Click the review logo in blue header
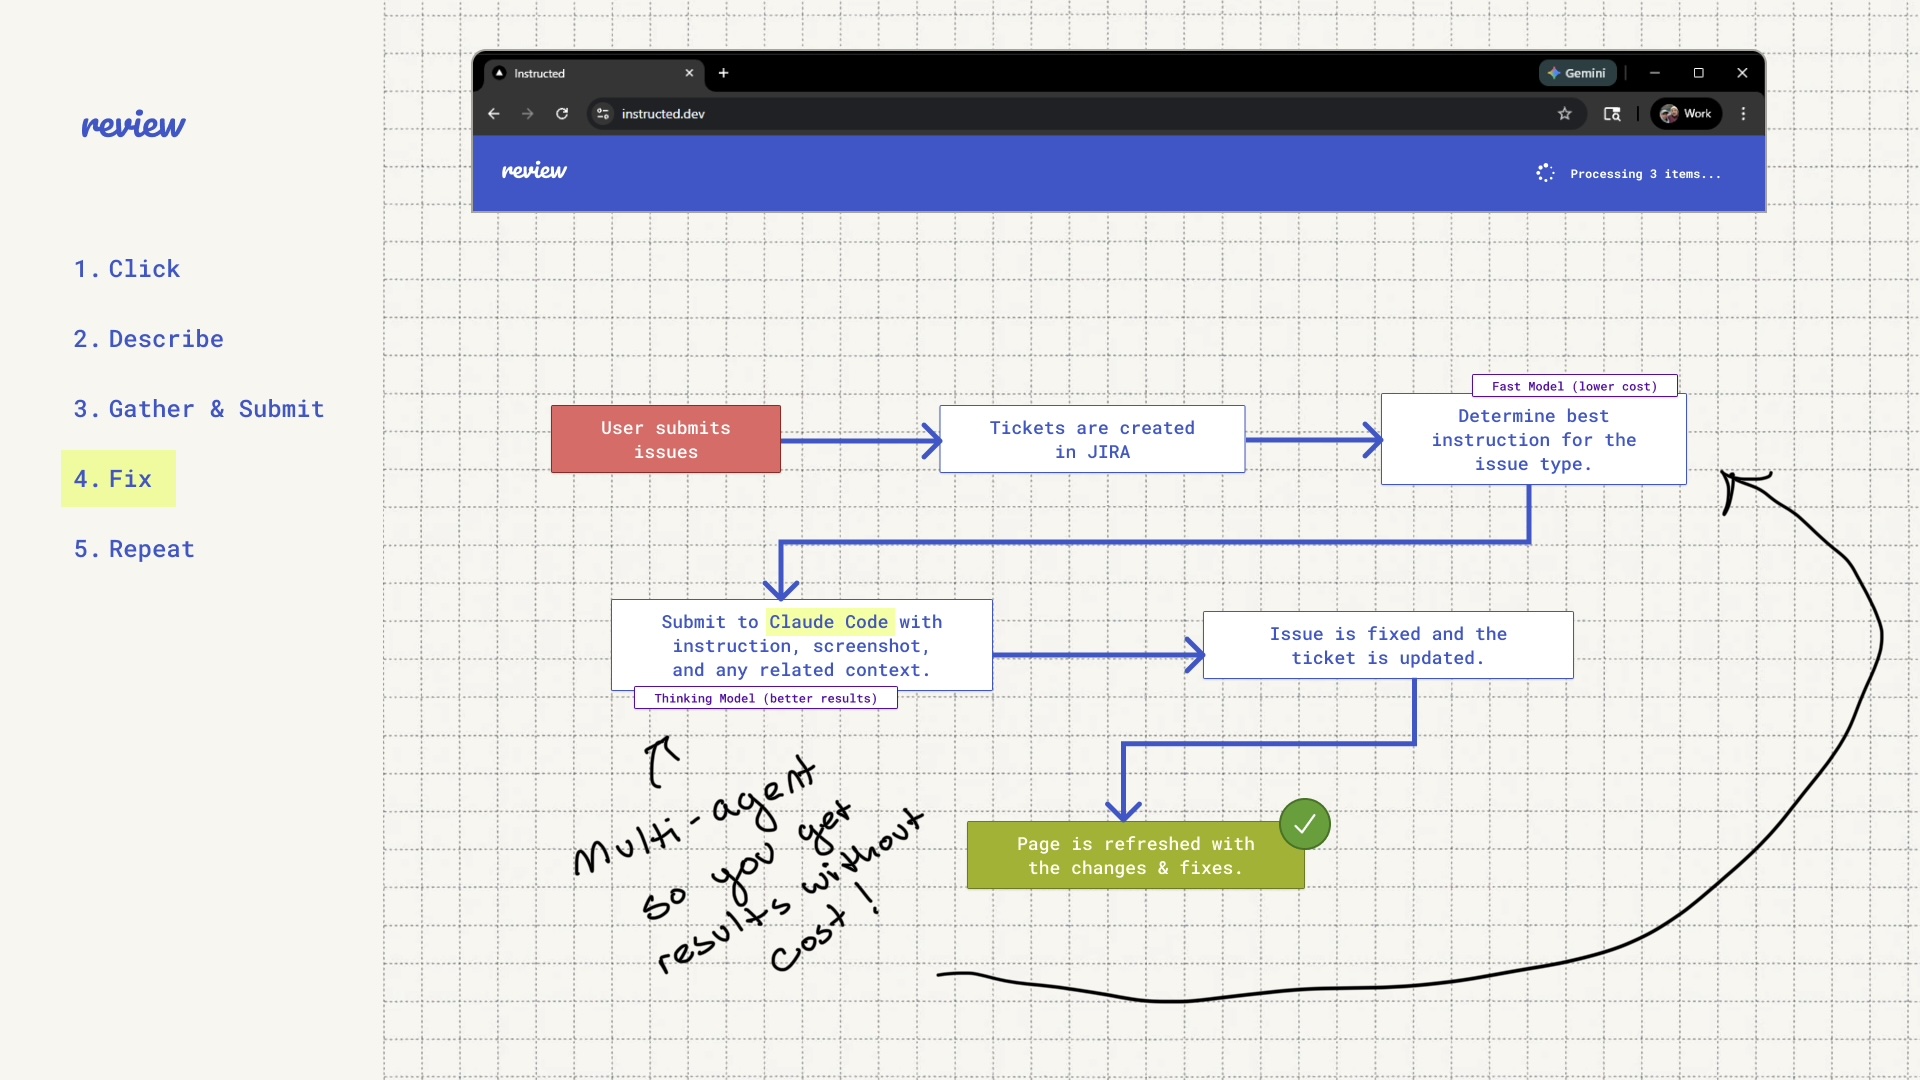 534,171
